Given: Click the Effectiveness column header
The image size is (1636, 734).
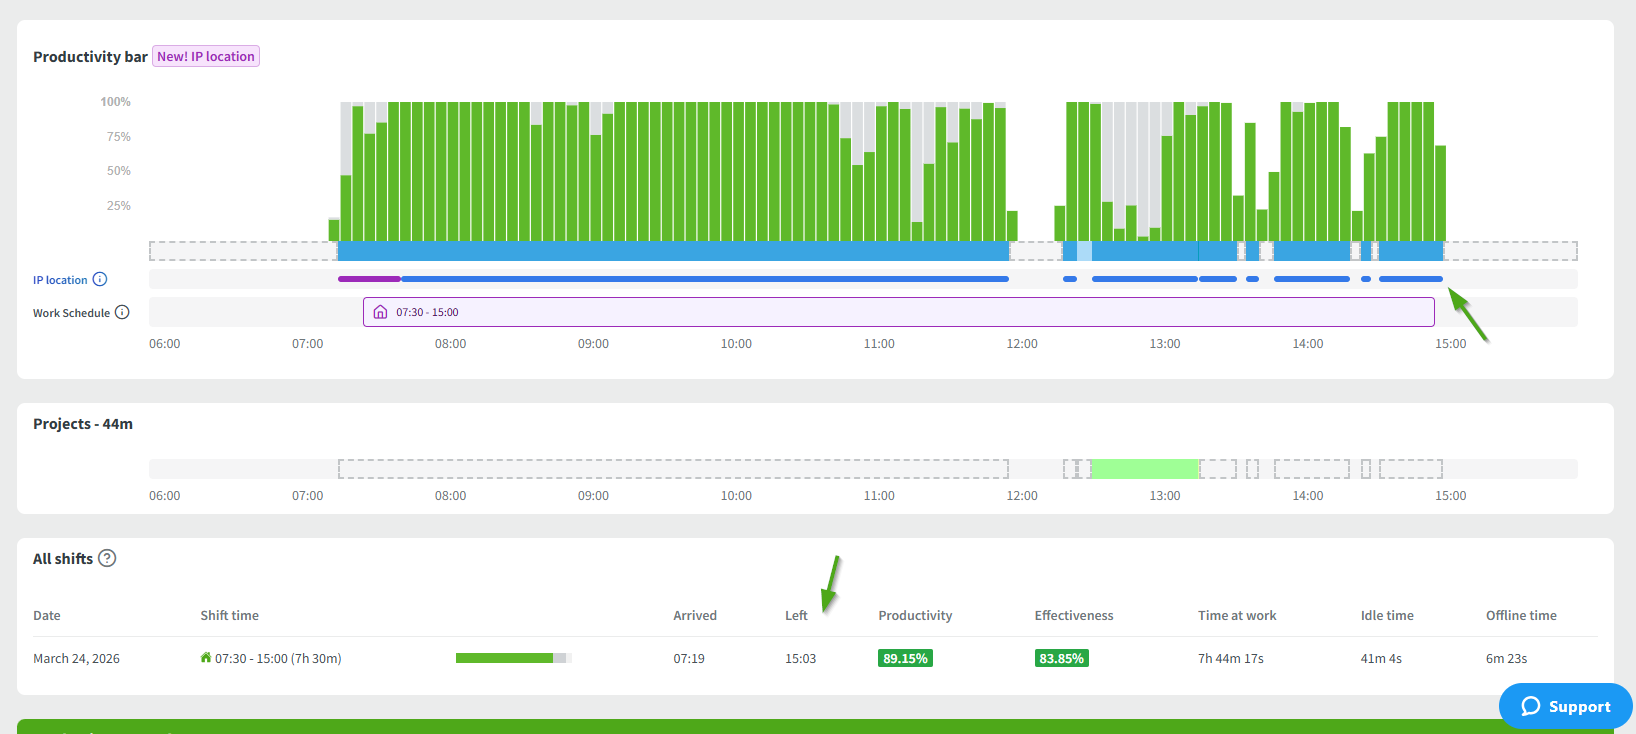Looking at the screenshot, I should coord(1073,615).
